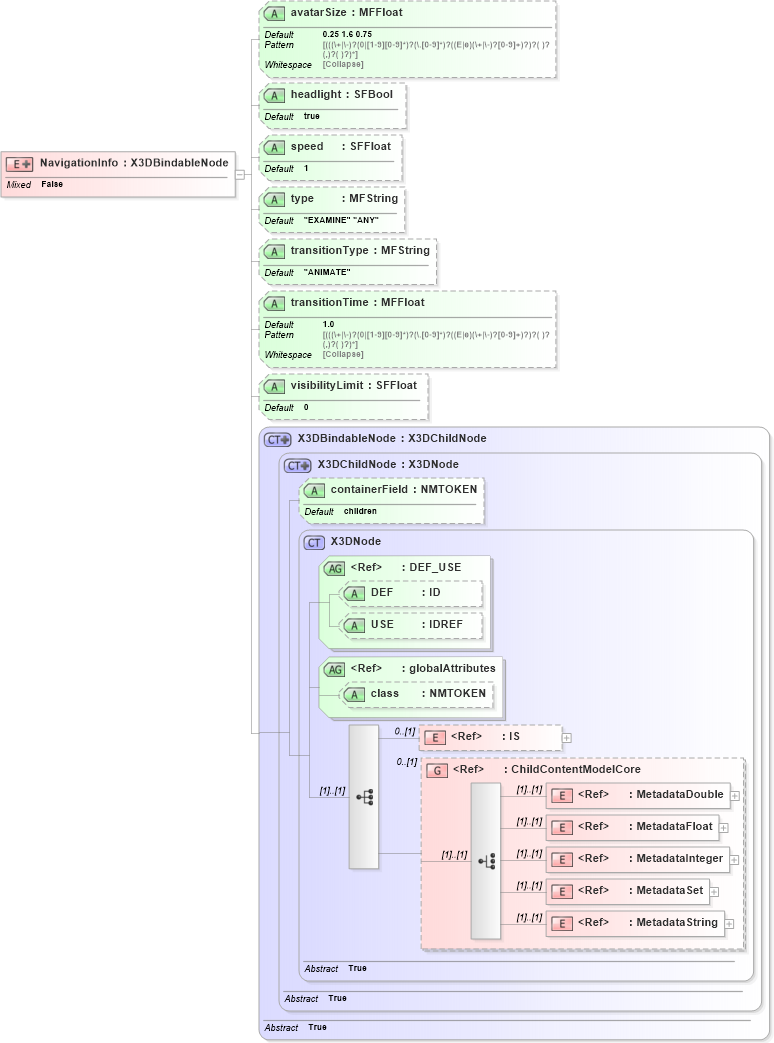Select the X3DBindableNode : X3DChildNode title

click(392, 438)
